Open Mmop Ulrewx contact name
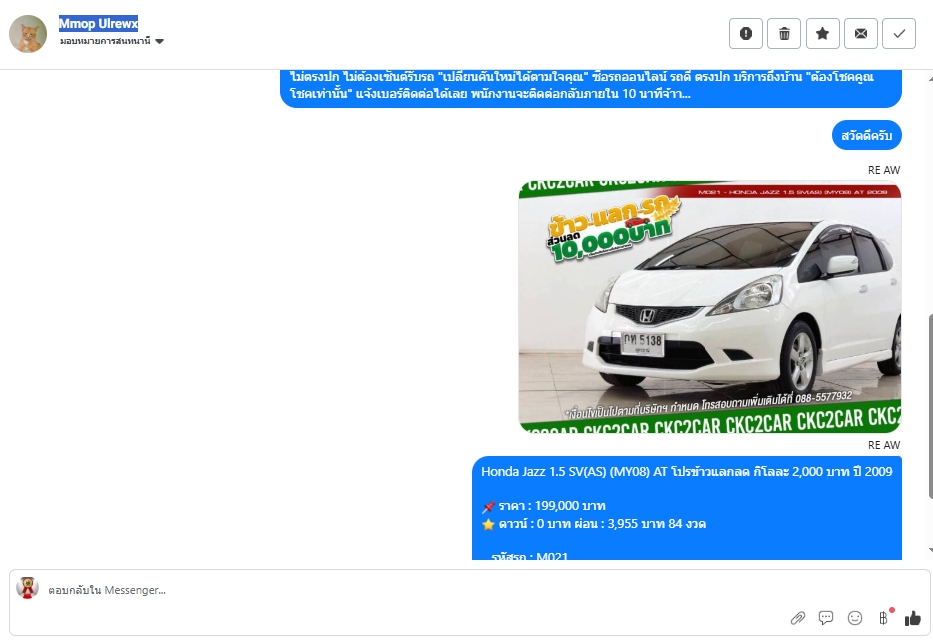The height and width of the screenshot is (640, 933). point(98,23)
